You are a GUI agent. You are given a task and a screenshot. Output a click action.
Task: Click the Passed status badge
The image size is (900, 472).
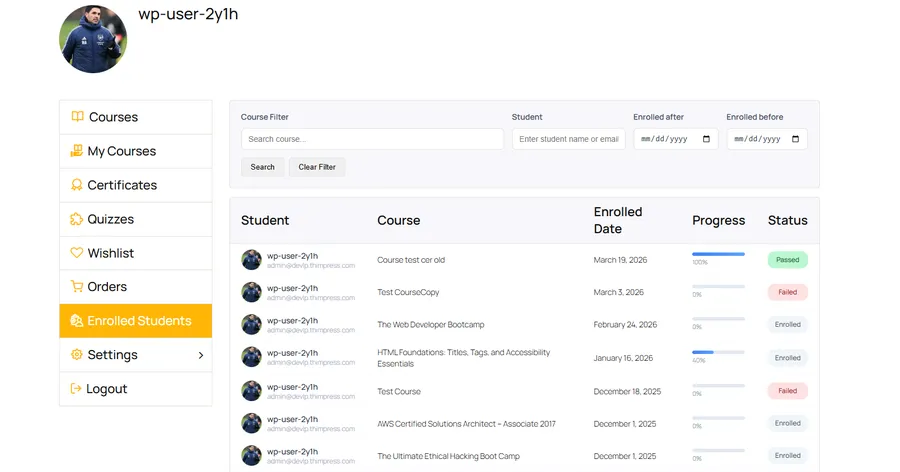pos(788,260)
